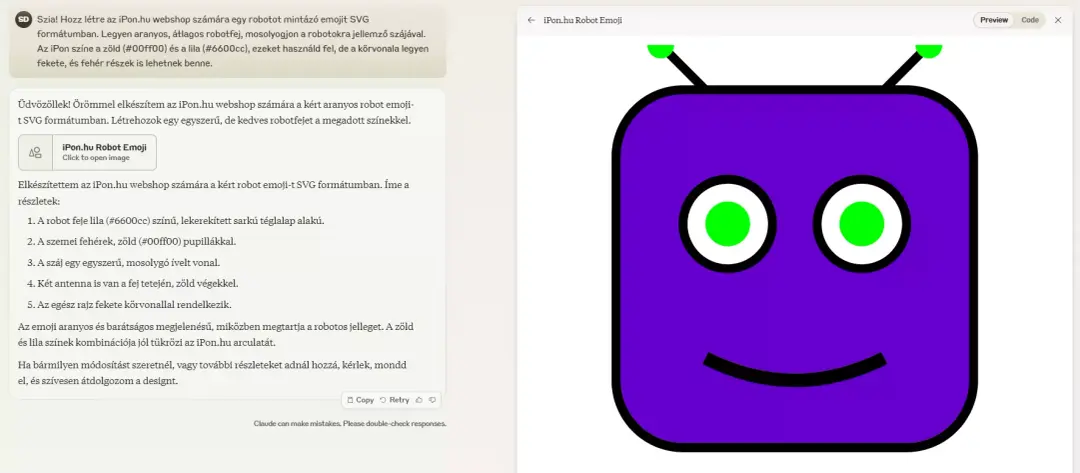Switch to the Code tab

1030,20
